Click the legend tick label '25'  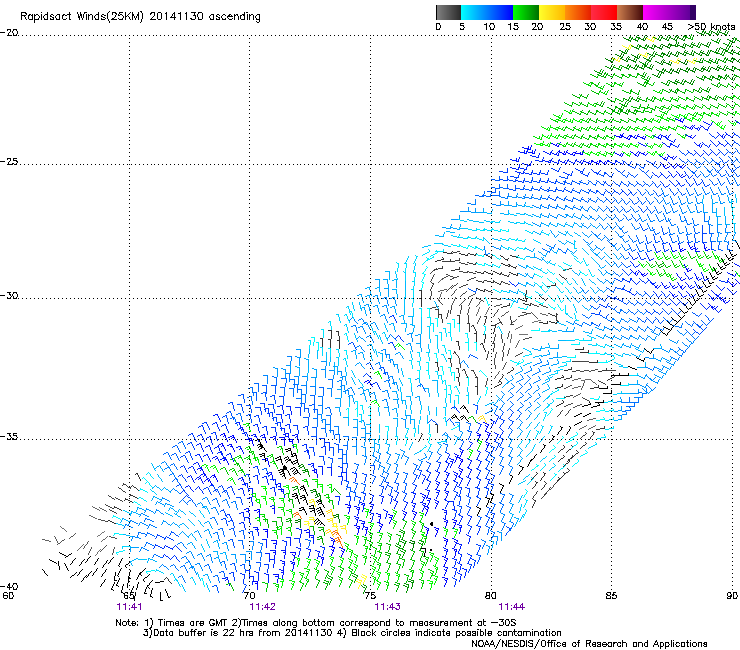(x=565, y=27)
